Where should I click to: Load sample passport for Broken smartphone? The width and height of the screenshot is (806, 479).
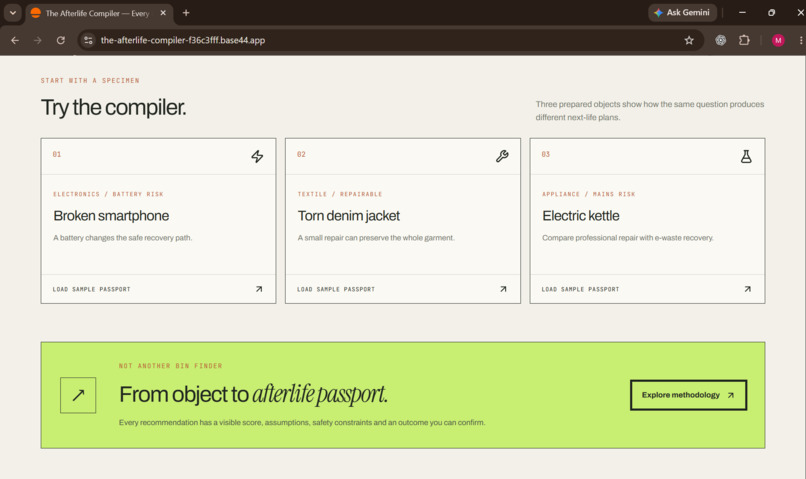(158, 289)
